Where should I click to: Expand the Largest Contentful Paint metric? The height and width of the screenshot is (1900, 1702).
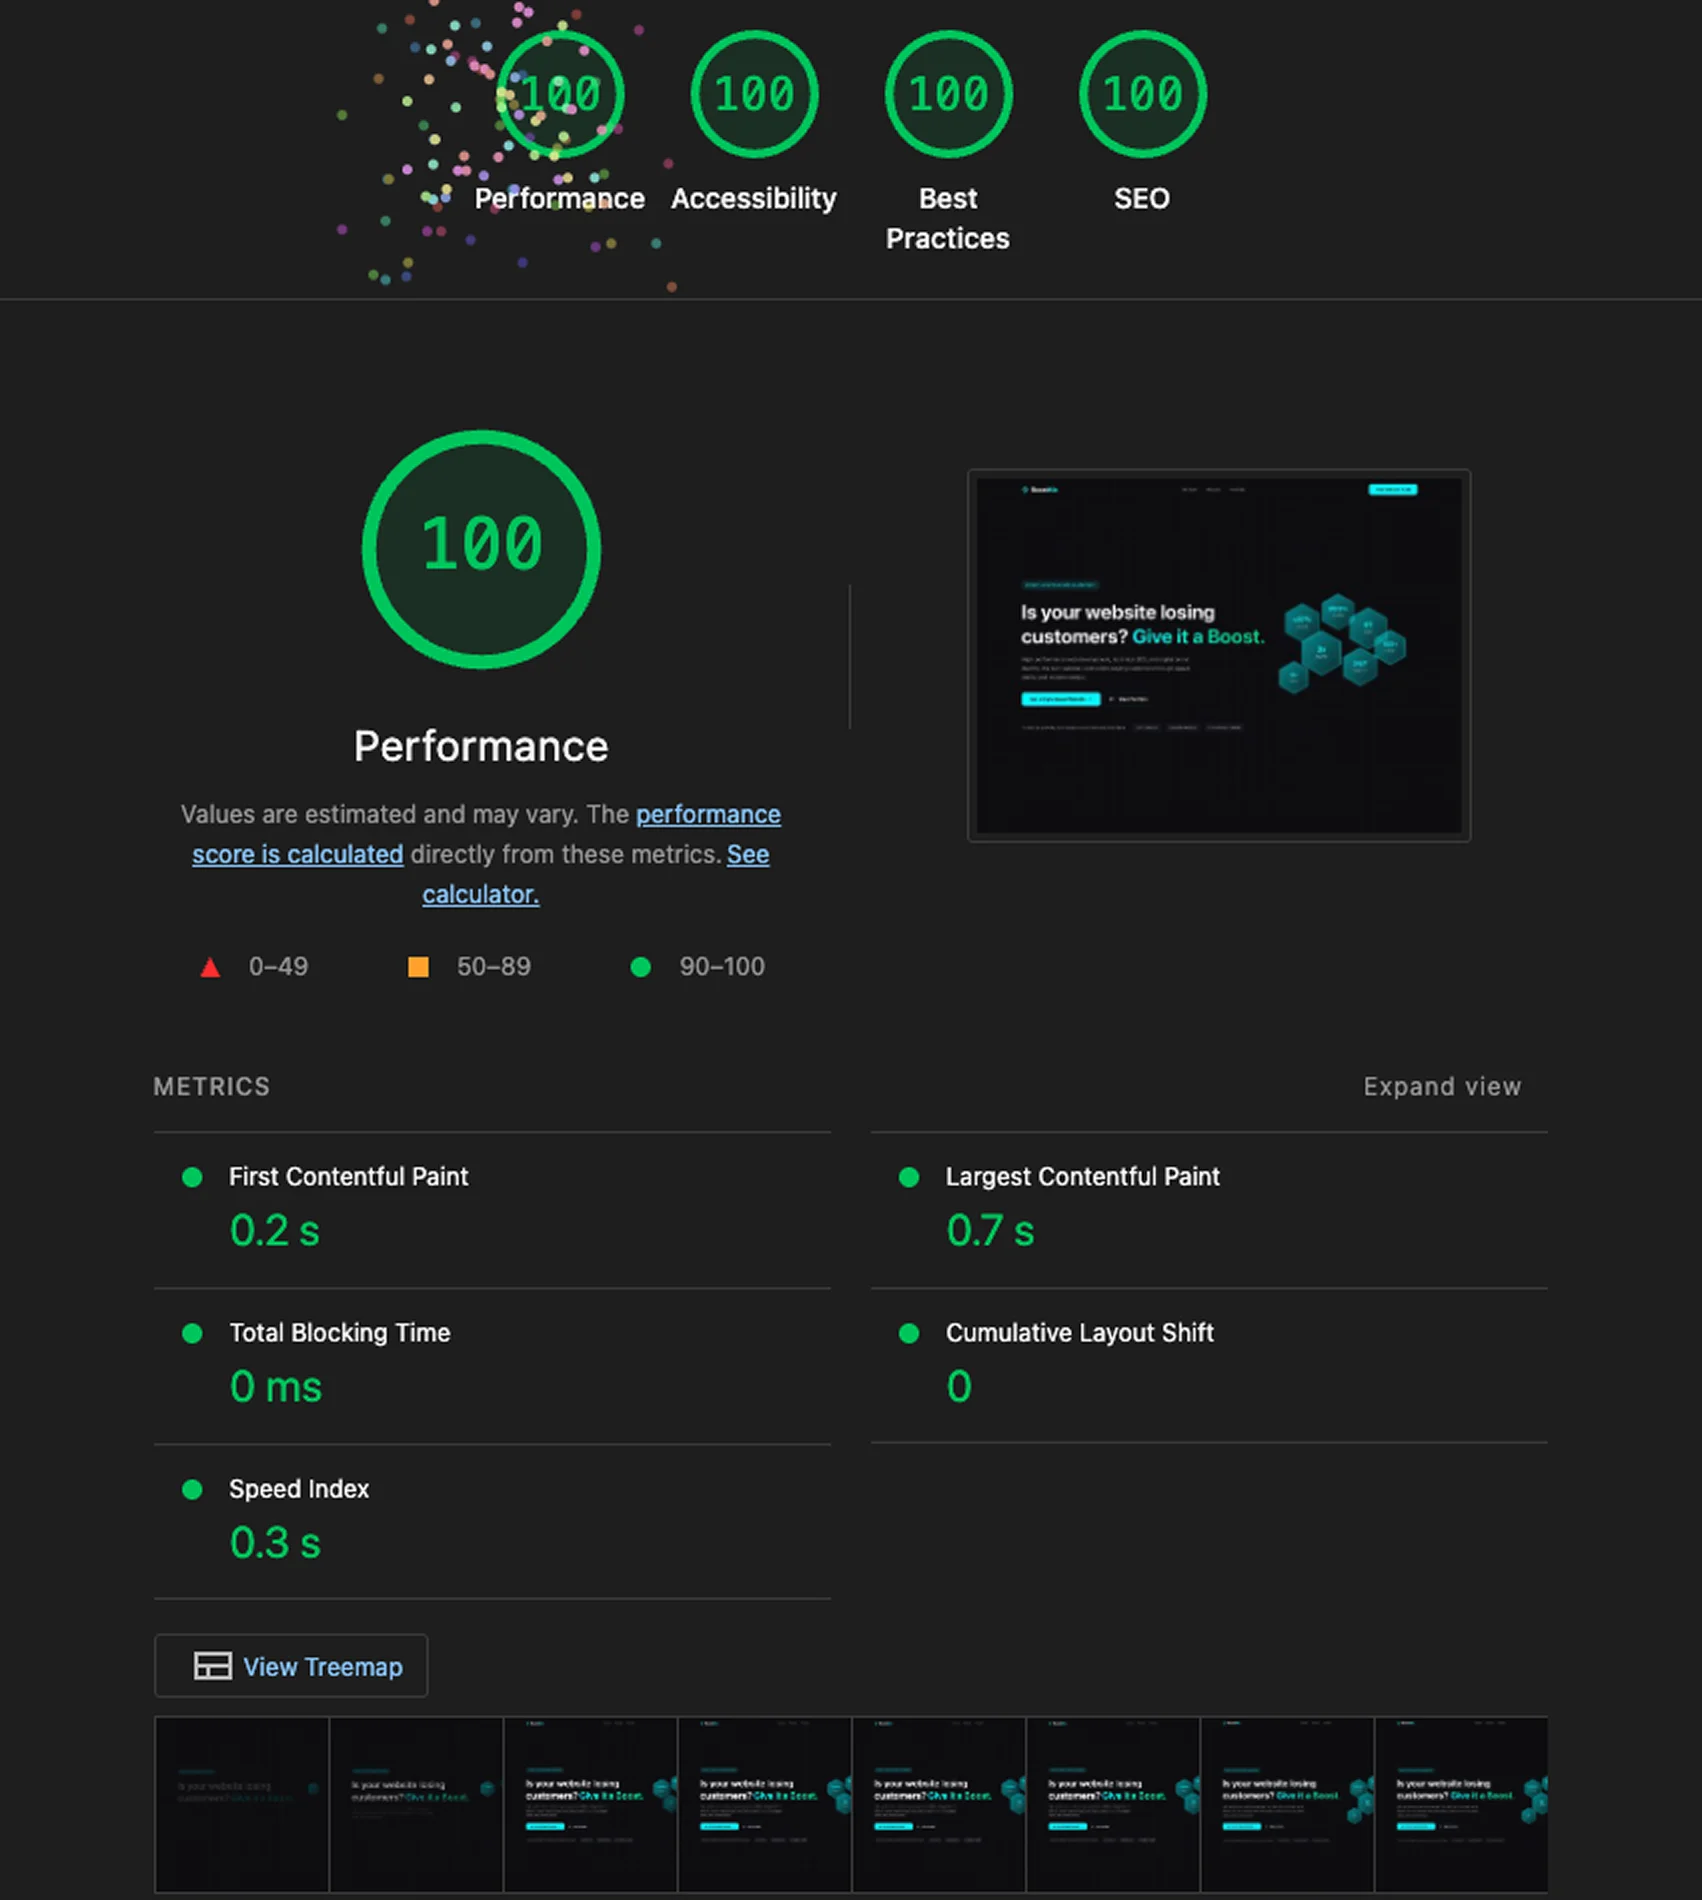pyautogui.click(x=1082, y=1177)
